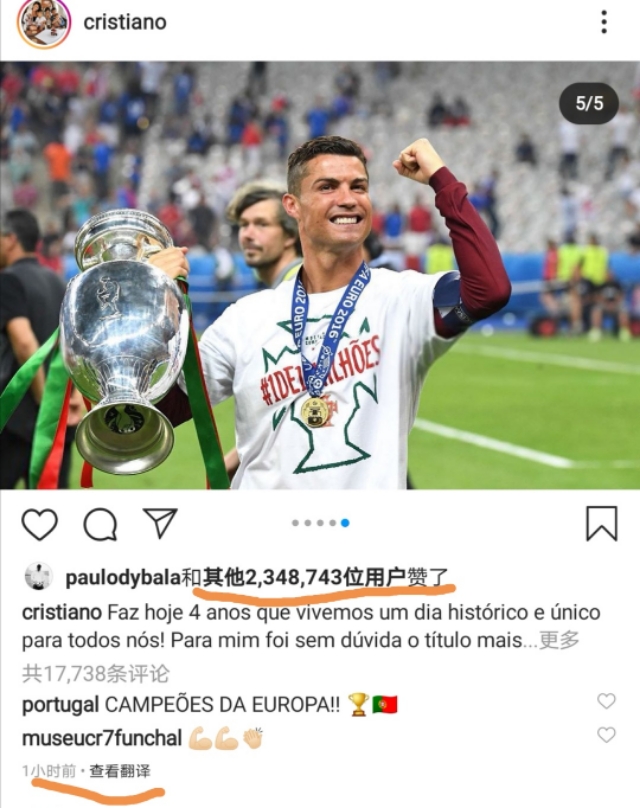Select first carousel dot indicator
640x808 pixels.
(x=295, y=523)
